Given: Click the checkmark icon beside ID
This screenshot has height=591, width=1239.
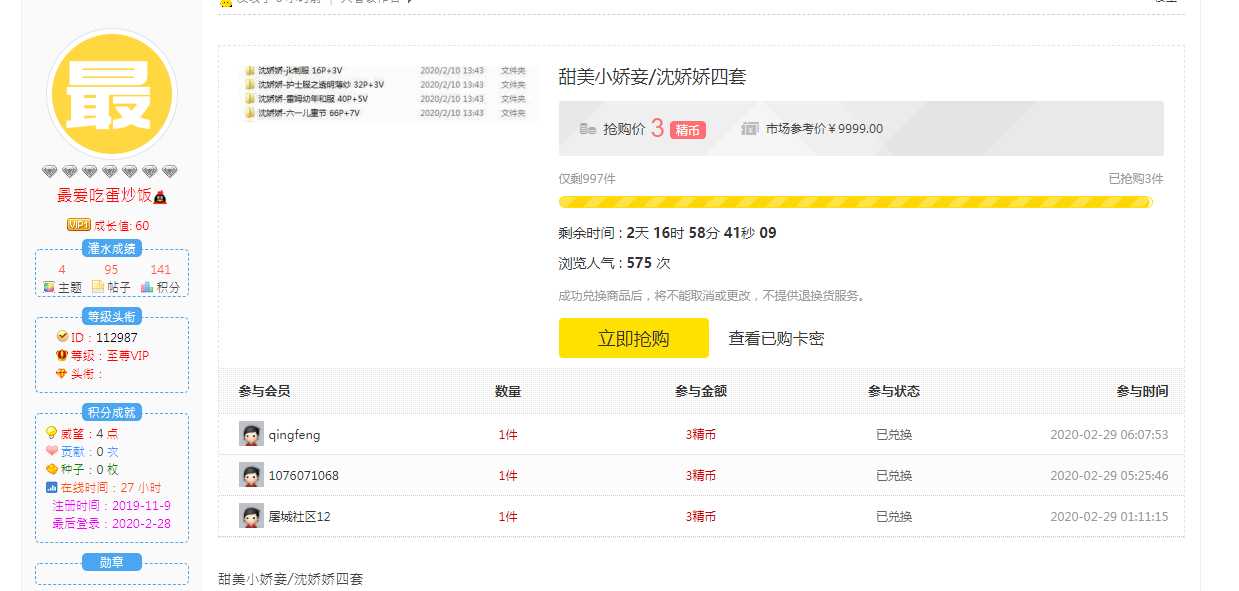Looking at the screenshot, I should (x=62, y=337).
